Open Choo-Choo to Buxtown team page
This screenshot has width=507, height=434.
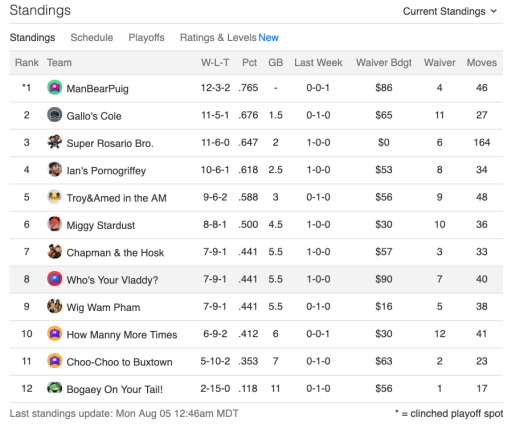pyautogui.click(x=119, y=362)
